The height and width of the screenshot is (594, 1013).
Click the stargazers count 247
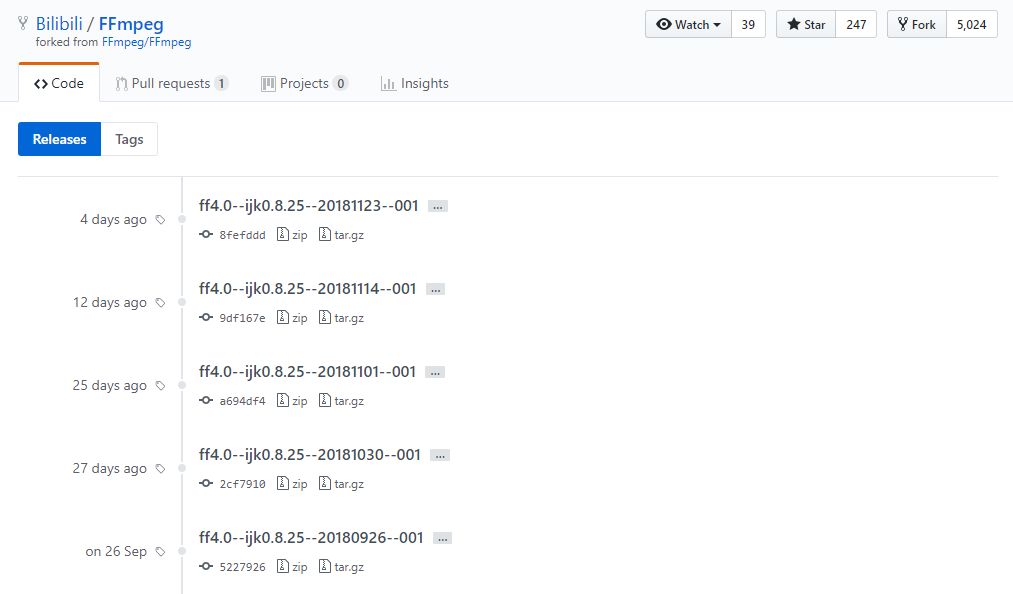pyautogui.click(x=856, y=25)
